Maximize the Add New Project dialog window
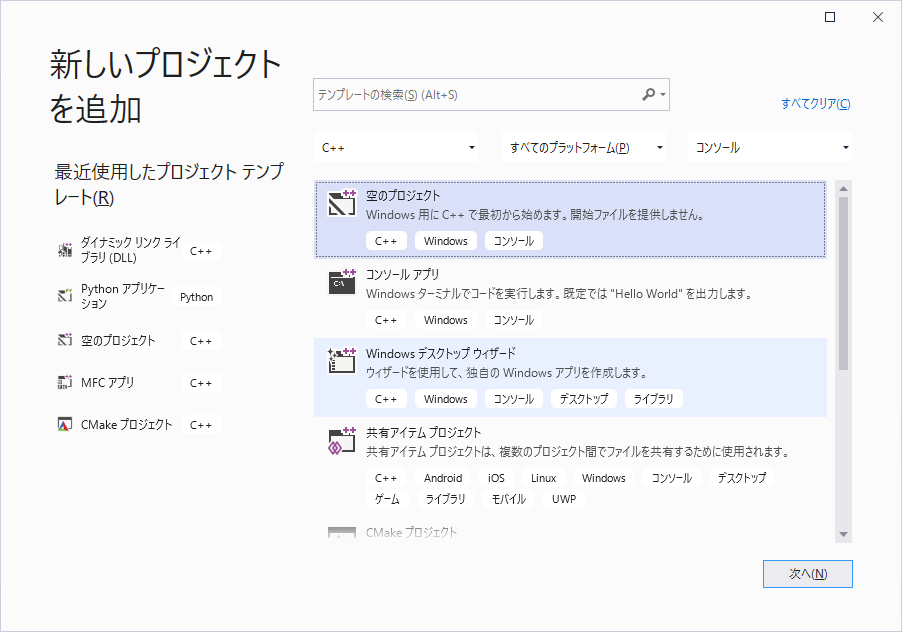This screenshot has height=632, width=902. tap(830, 17)
